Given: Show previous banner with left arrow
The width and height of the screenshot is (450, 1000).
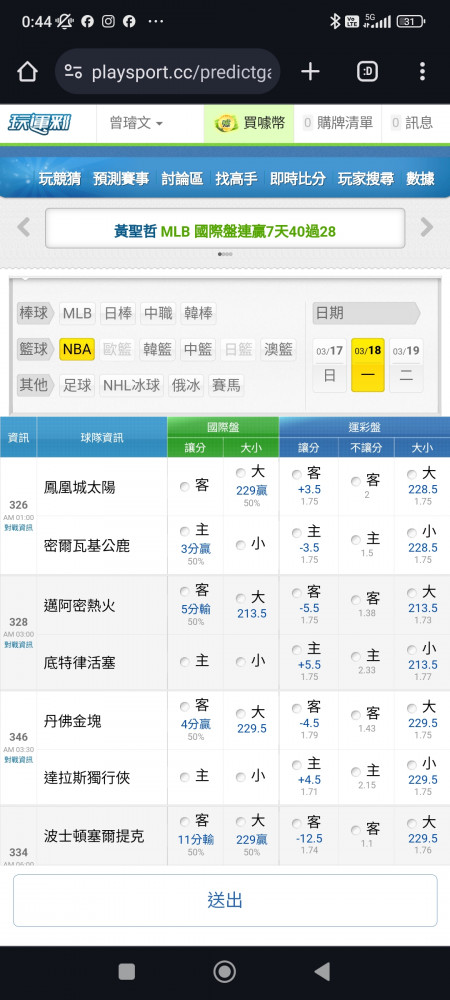Looking at the screenshot, I should click(x=24, y=227).
